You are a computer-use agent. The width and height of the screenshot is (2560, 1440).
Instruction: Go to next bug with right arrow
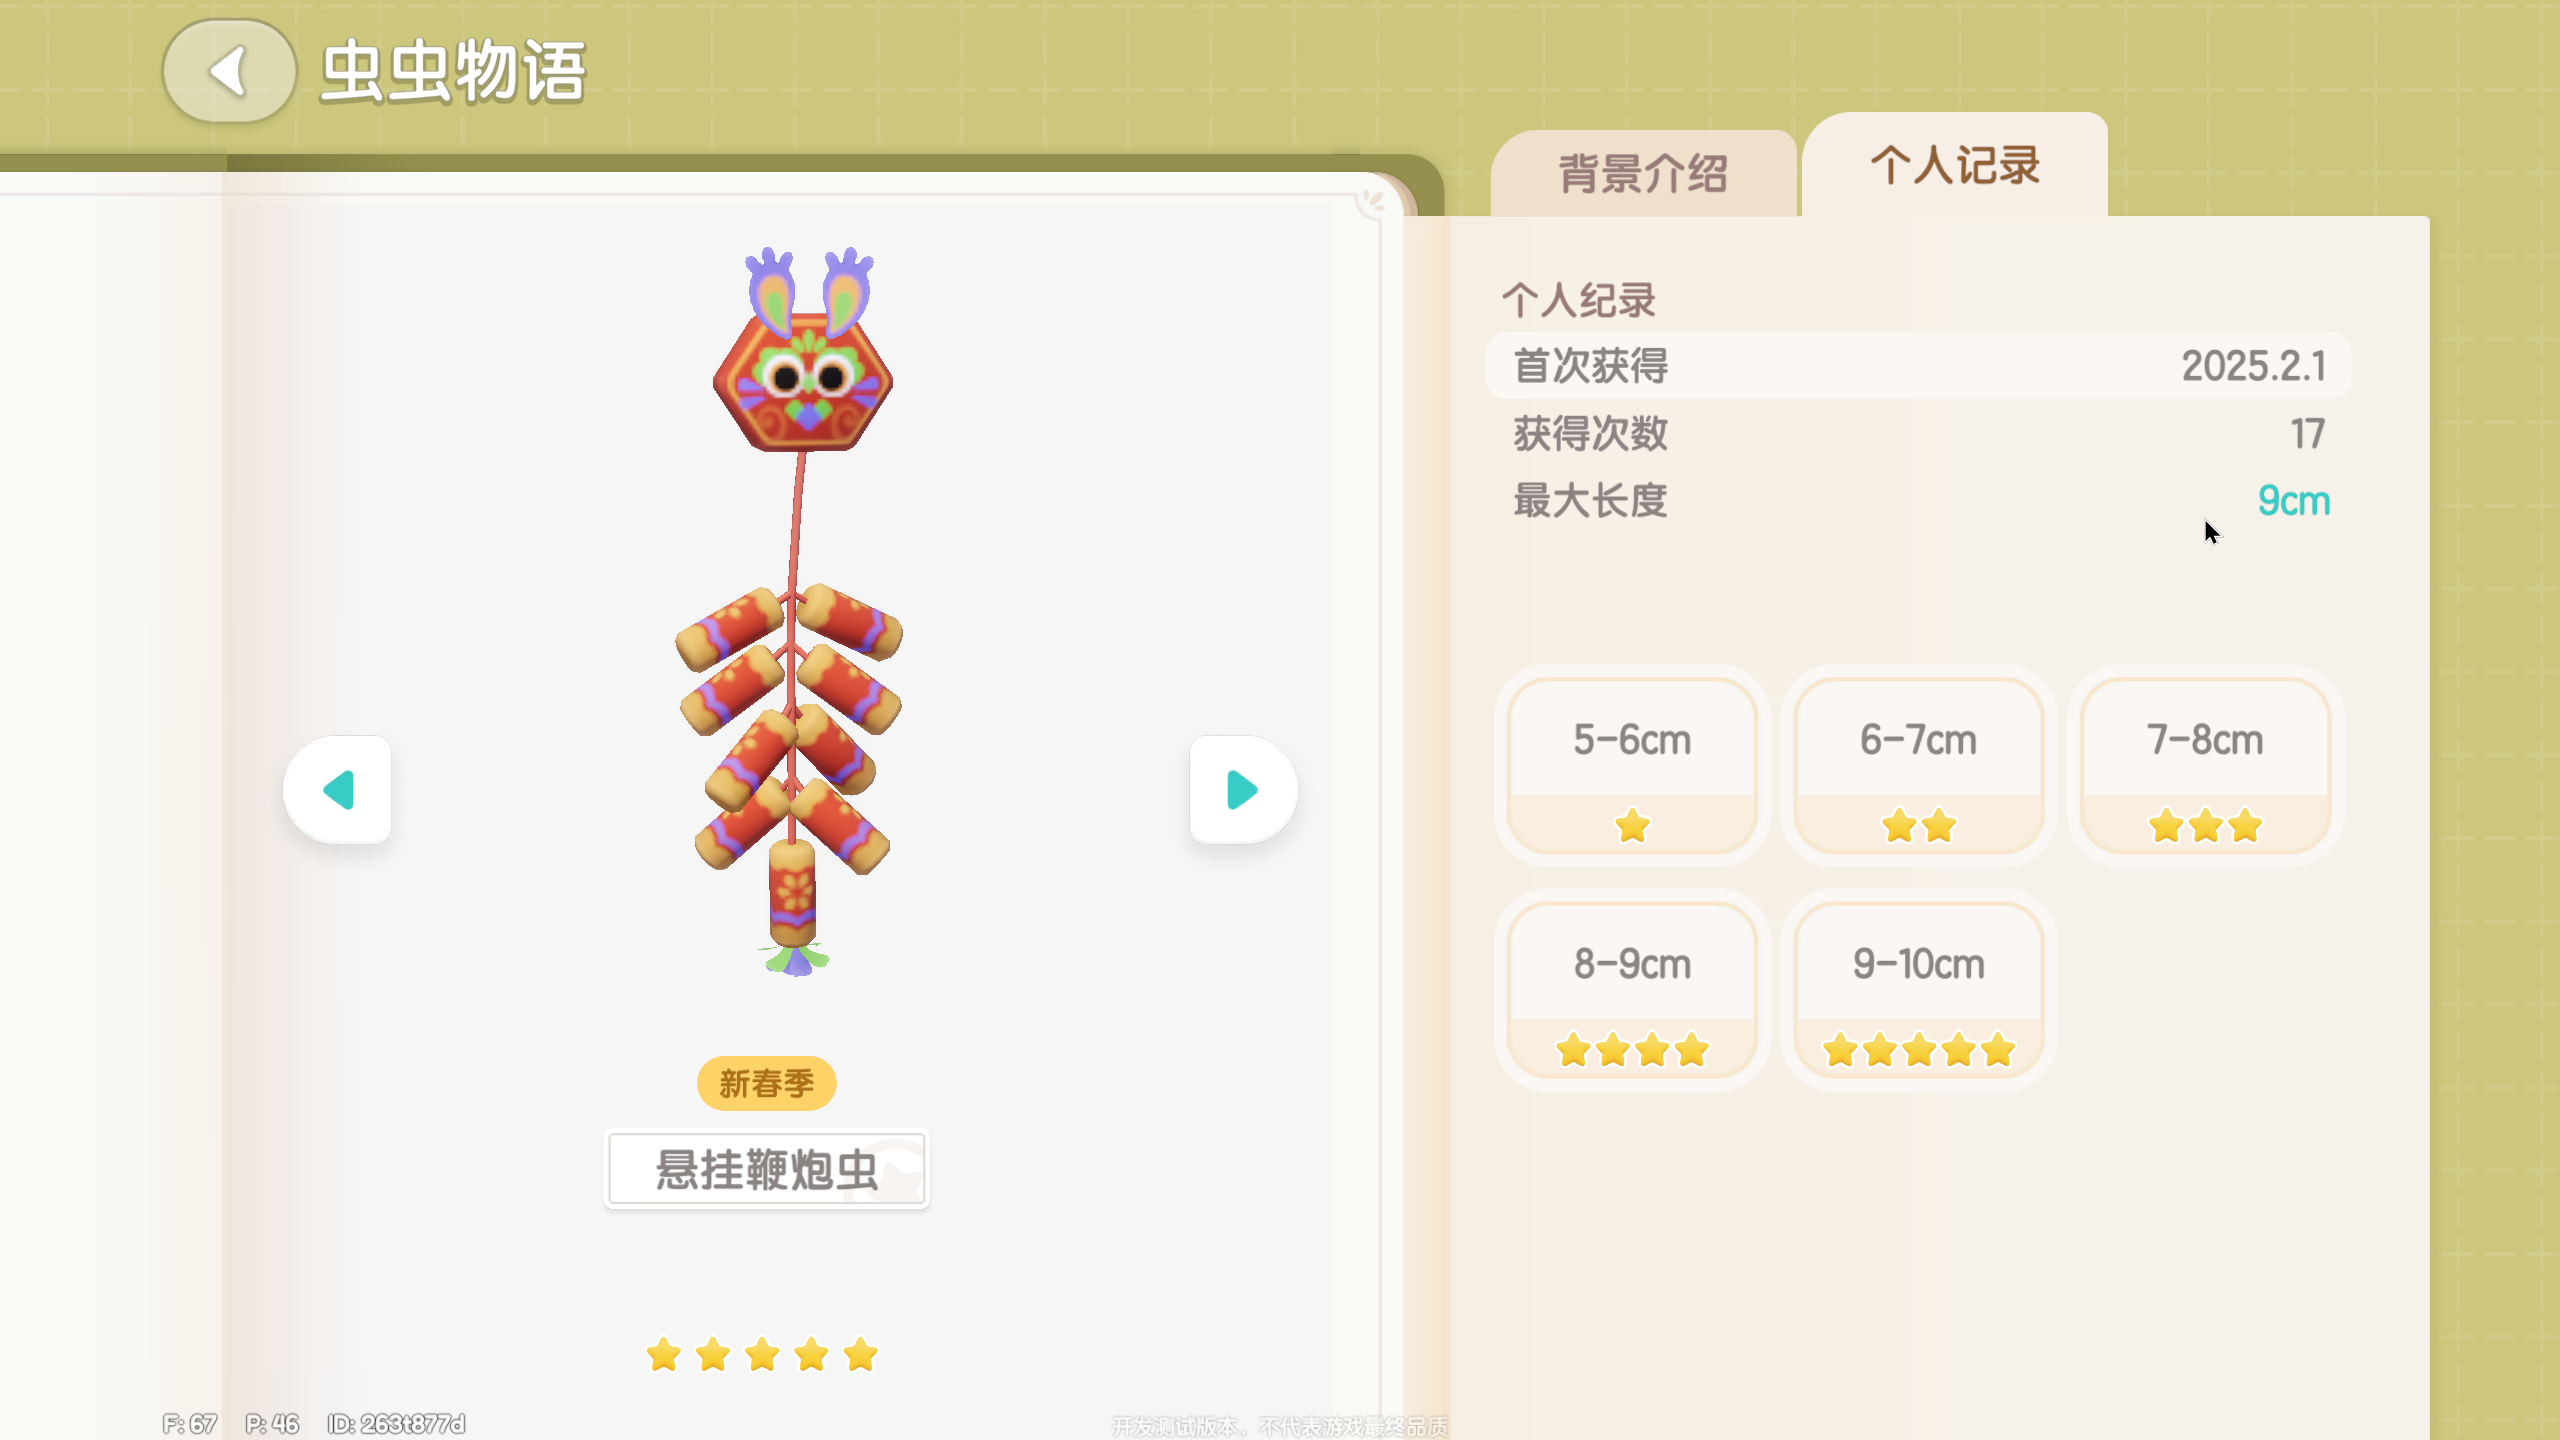click(1242, 789)
